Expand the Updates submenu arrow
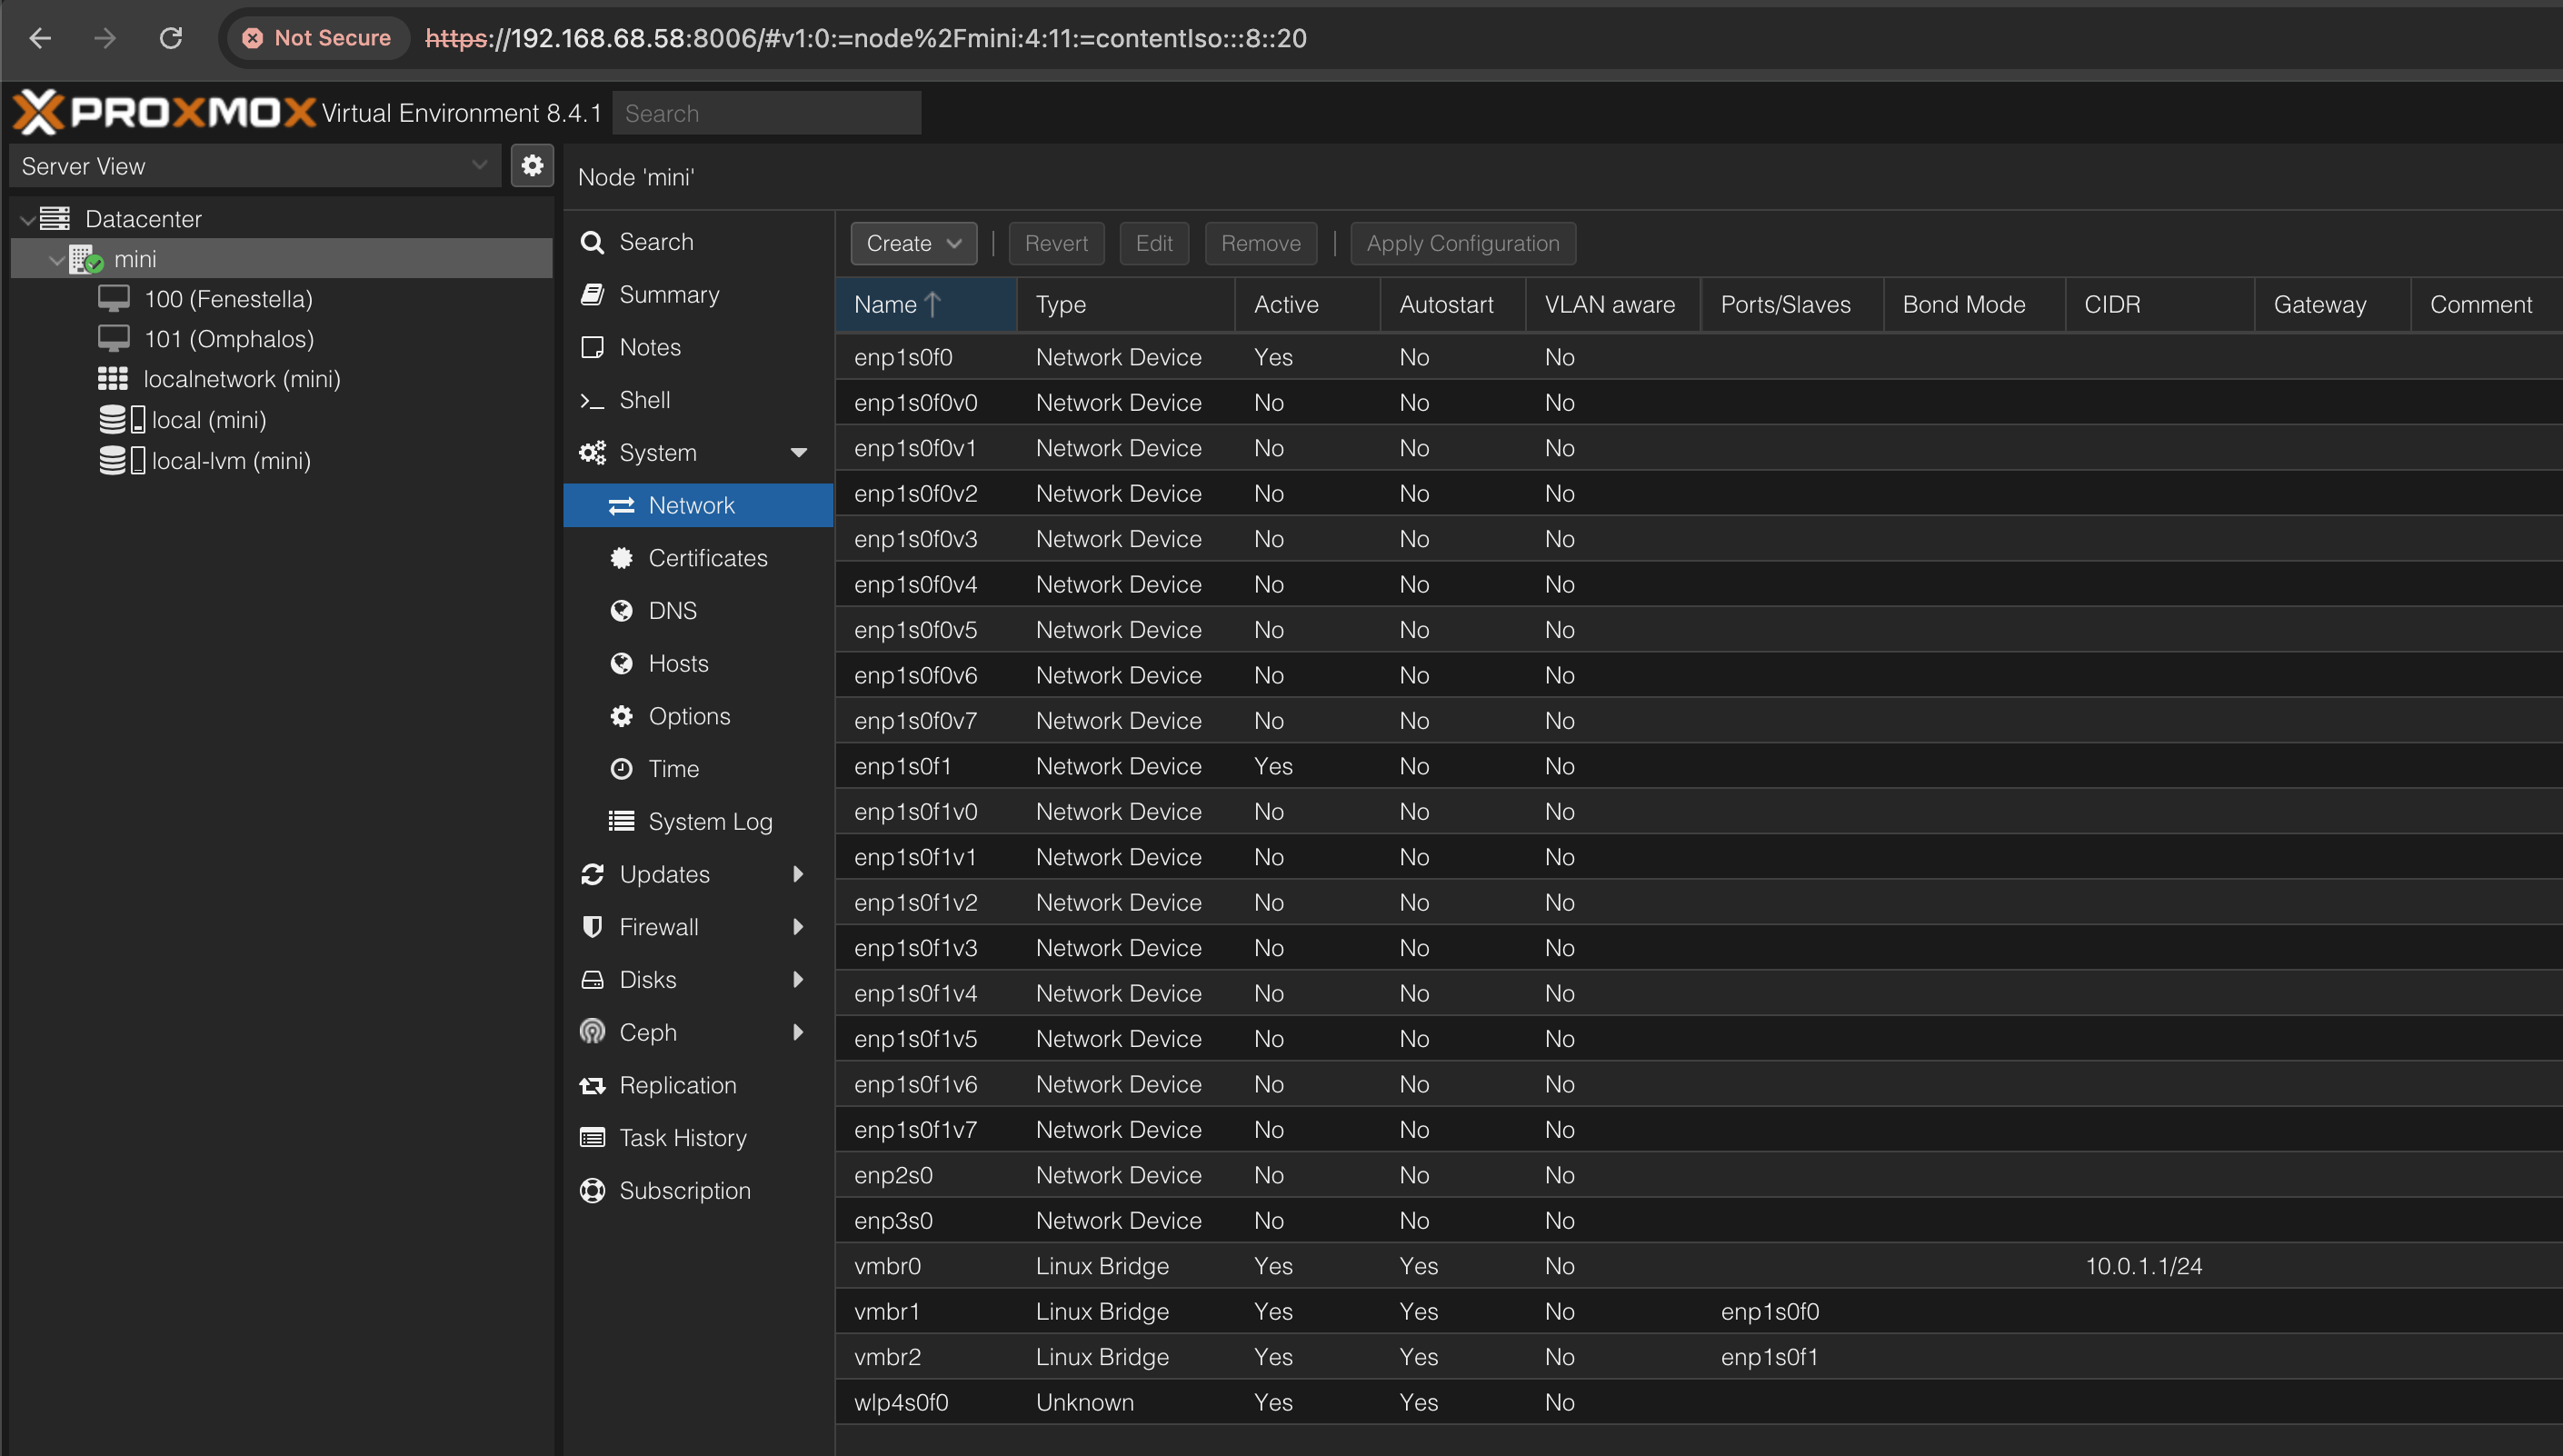 click(x=798, y=874)
